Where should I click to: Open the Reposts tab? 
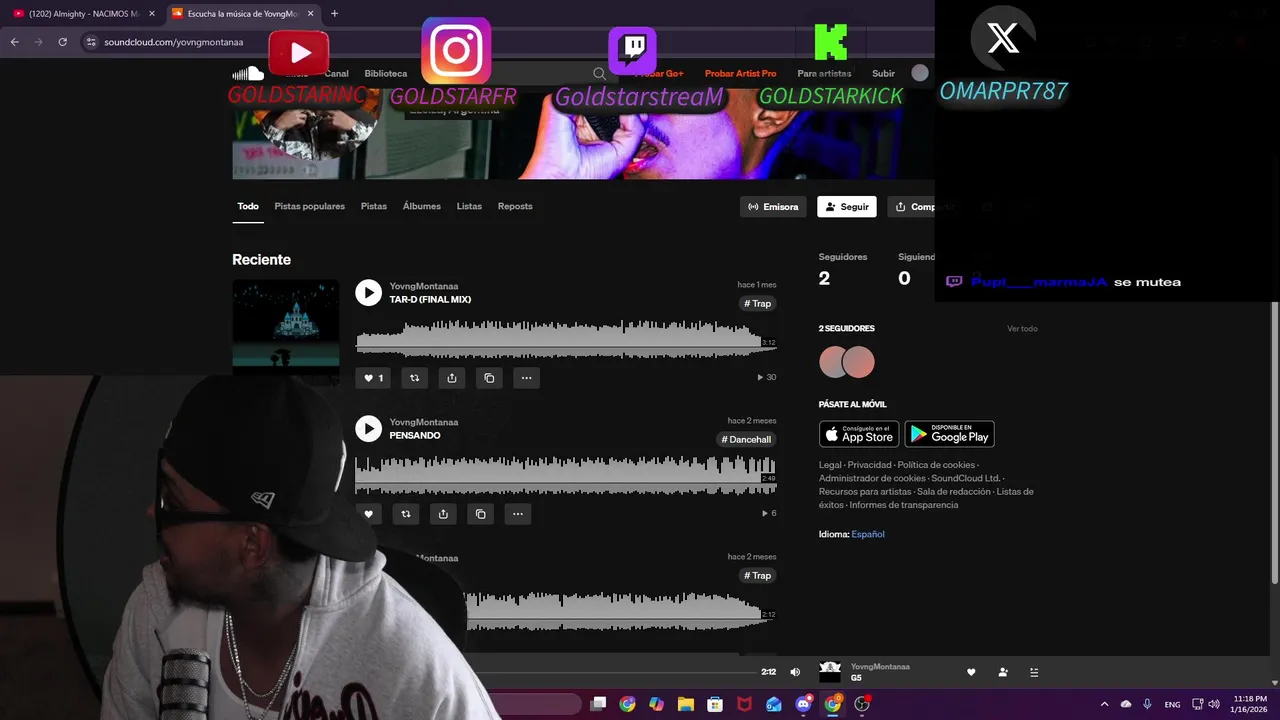(515, 206)
